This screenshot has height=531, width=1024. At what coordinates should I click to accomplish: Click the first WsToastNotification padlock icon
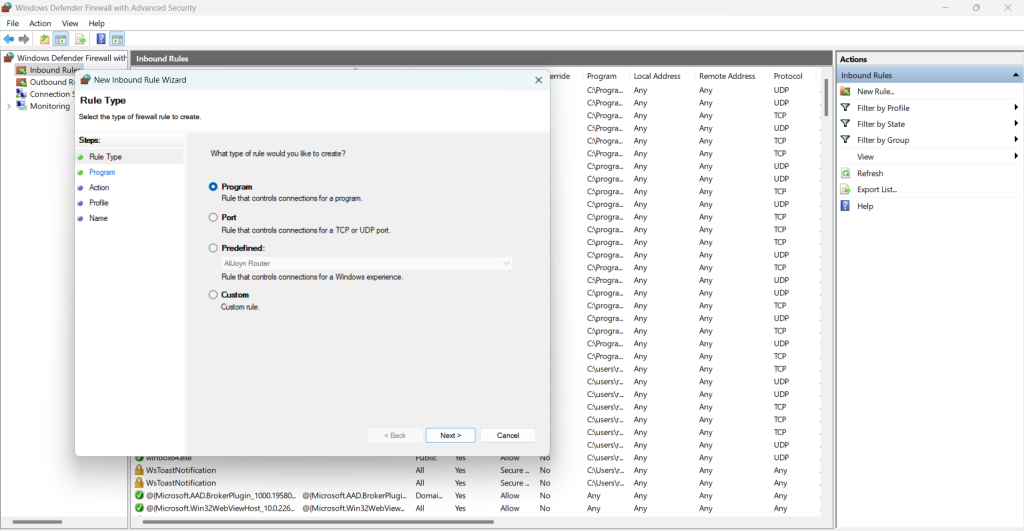tap(139, 470)
